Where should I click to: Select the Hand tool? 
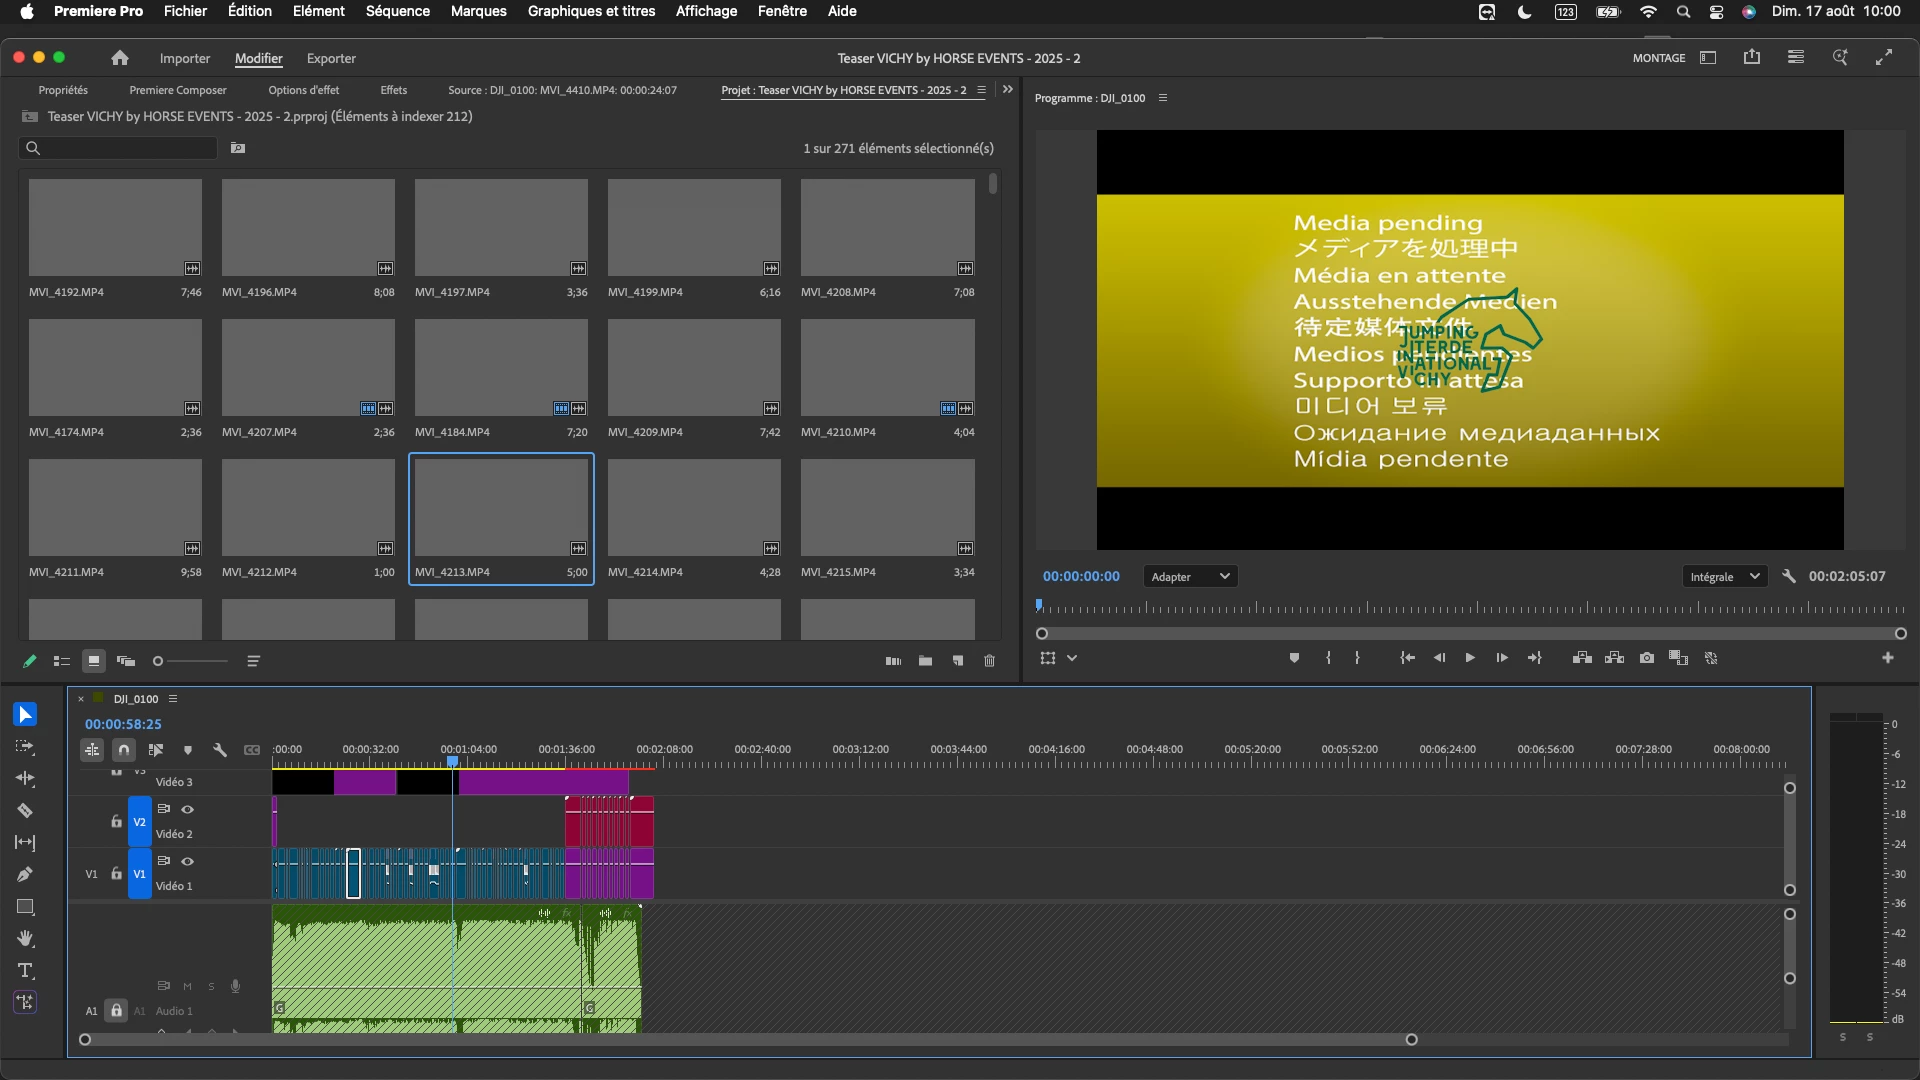(x=25, y=939)
